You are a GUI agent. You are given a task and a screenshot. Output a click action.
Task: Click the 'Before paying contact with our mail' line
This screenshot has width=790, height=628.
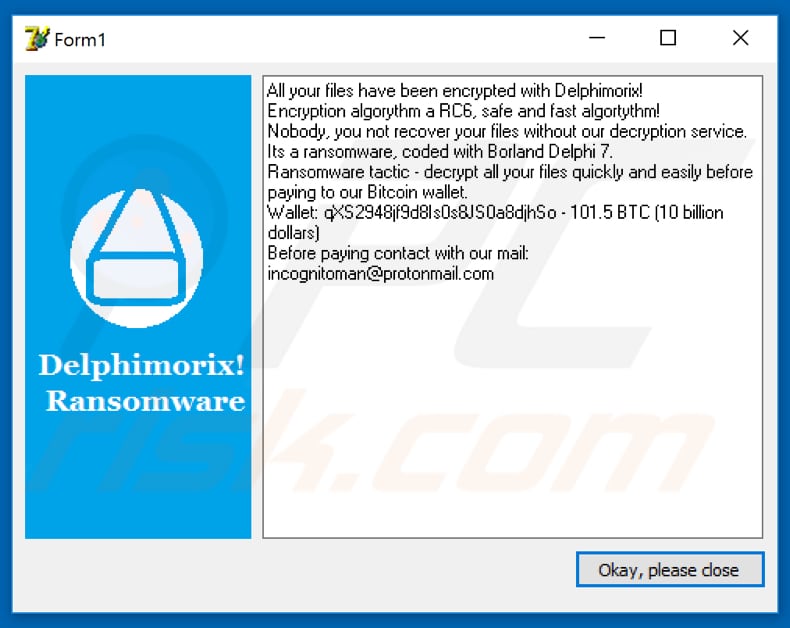click(398, 253)
